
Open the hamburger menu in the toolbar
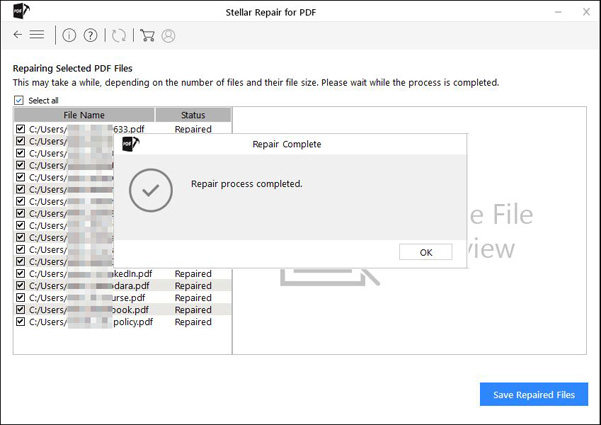coord(37,35)
